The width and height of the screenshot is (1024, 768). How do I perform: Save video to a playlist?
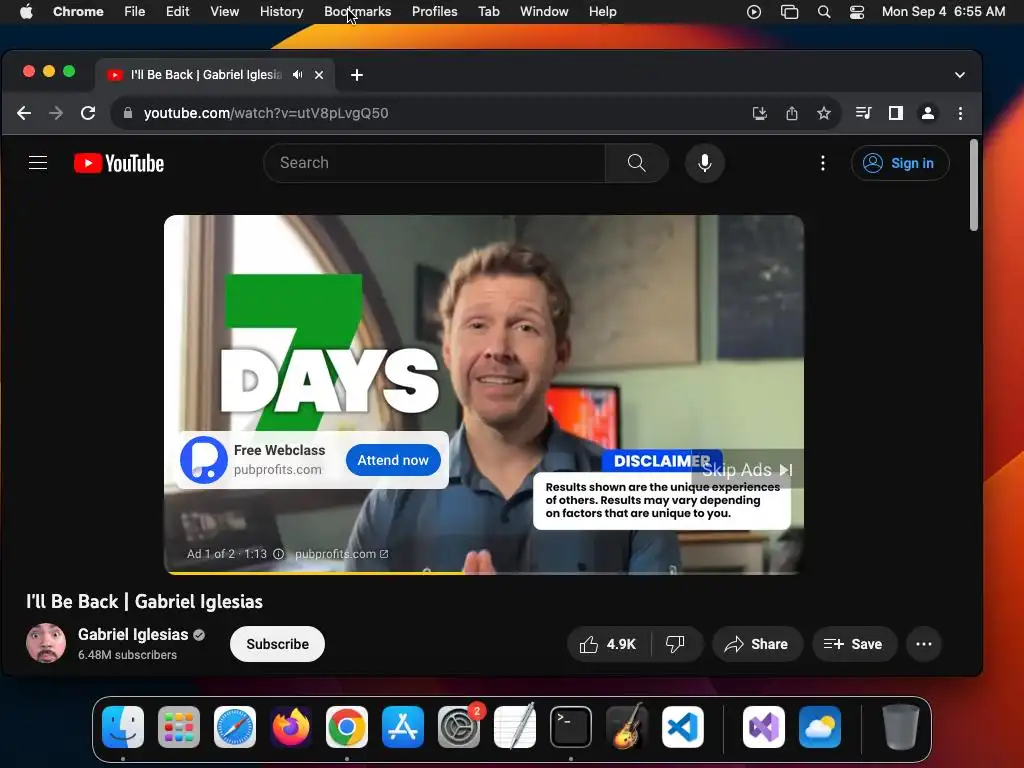tap(854, 644)
